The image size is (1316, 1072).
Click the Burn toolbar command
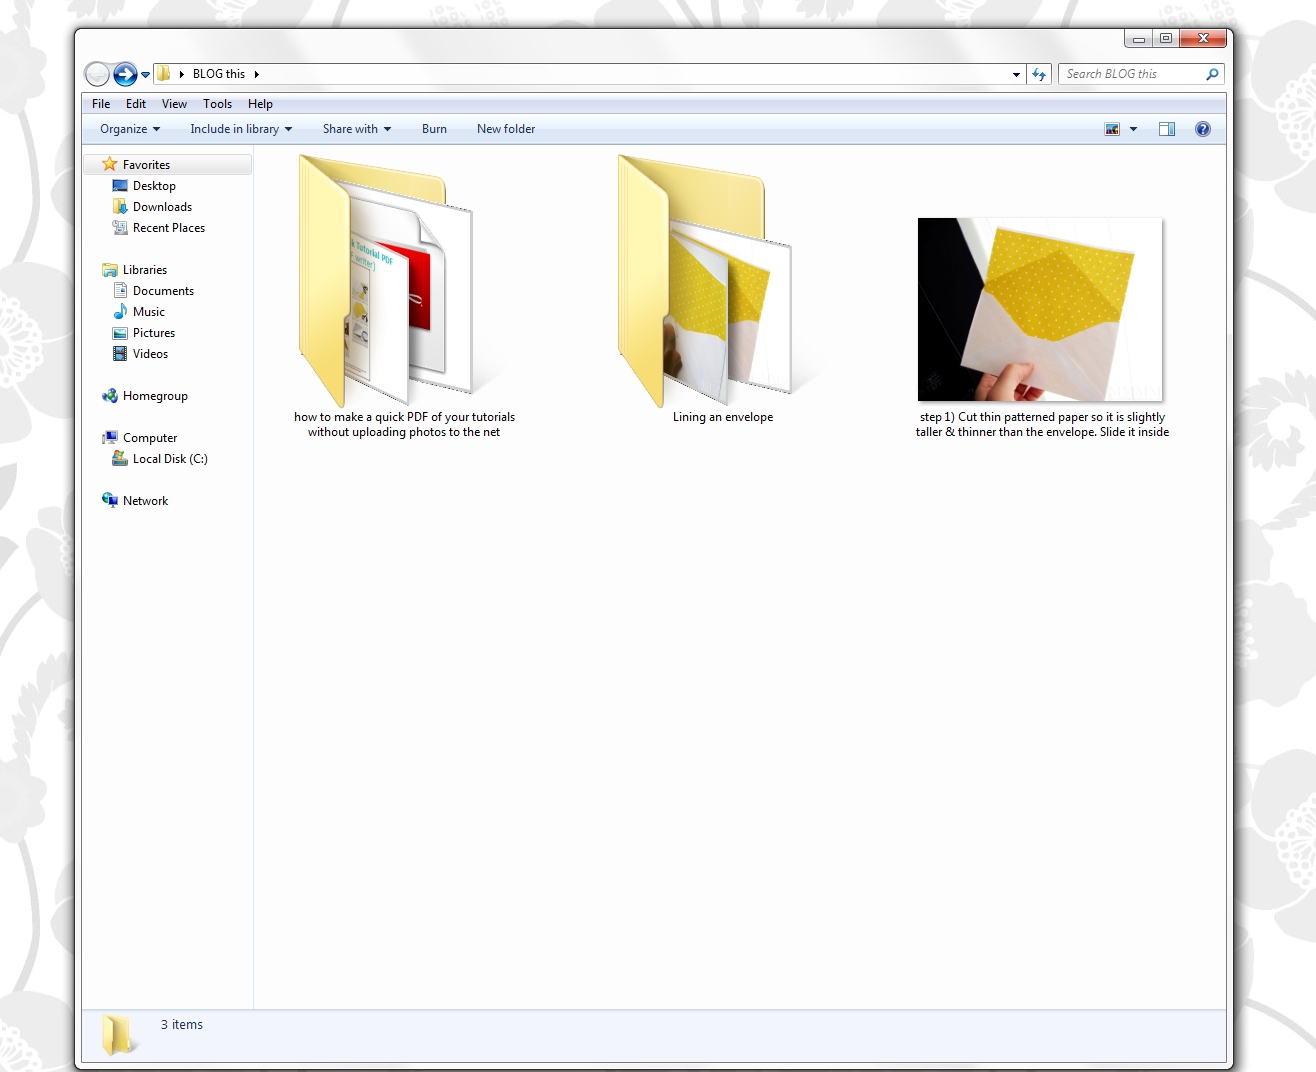(x=434, y=129)
